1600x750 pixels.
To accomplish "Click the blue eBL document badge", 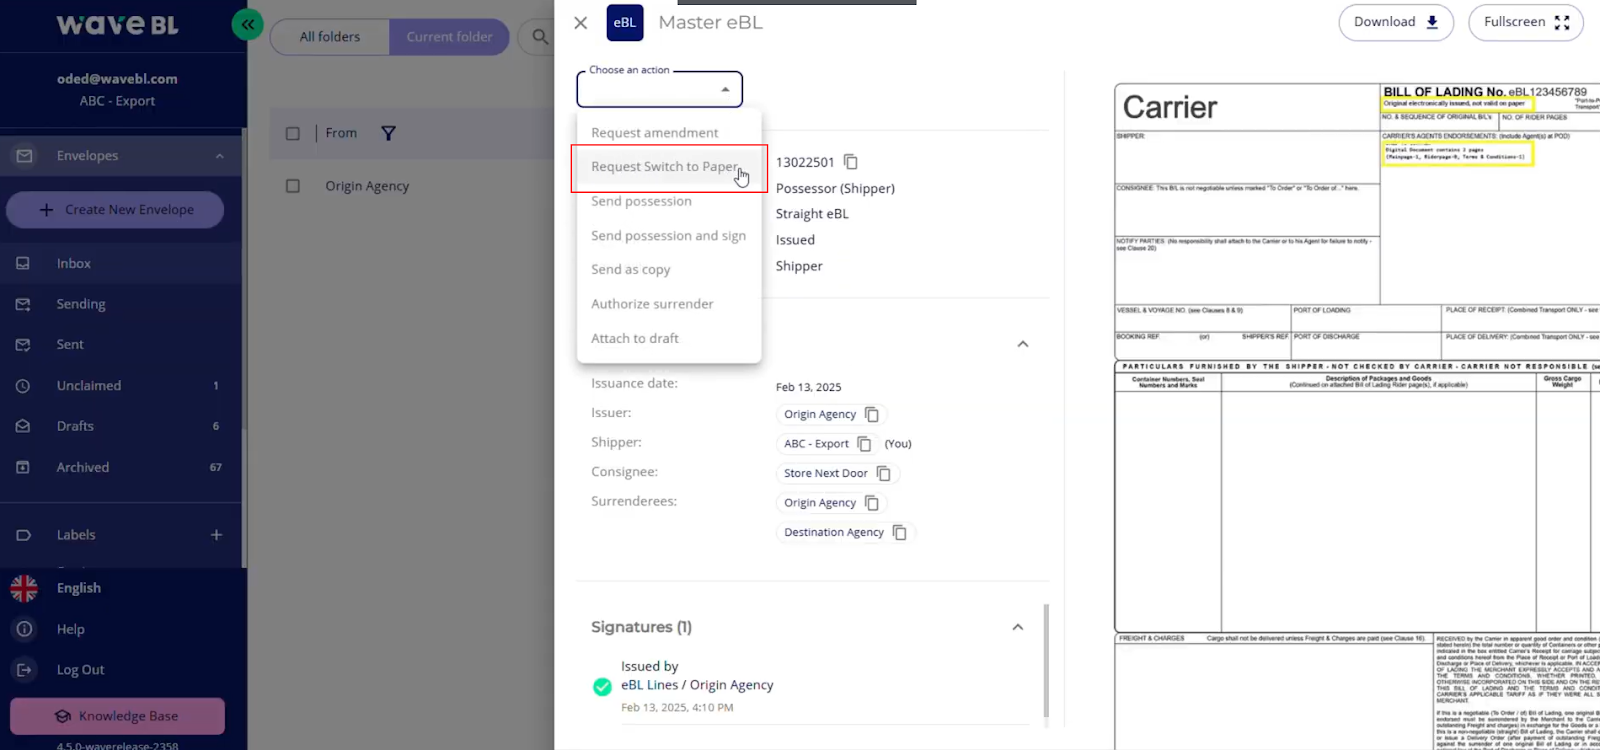I will click(625, 23).
